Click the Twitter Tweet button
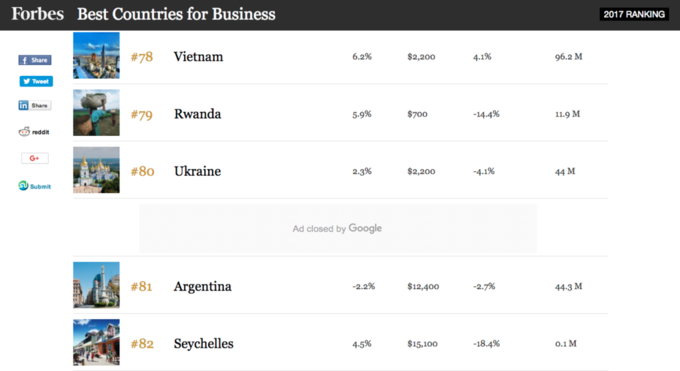Viewport: 680px width, 371px height. pyautogui.click(x=36, y=81)
